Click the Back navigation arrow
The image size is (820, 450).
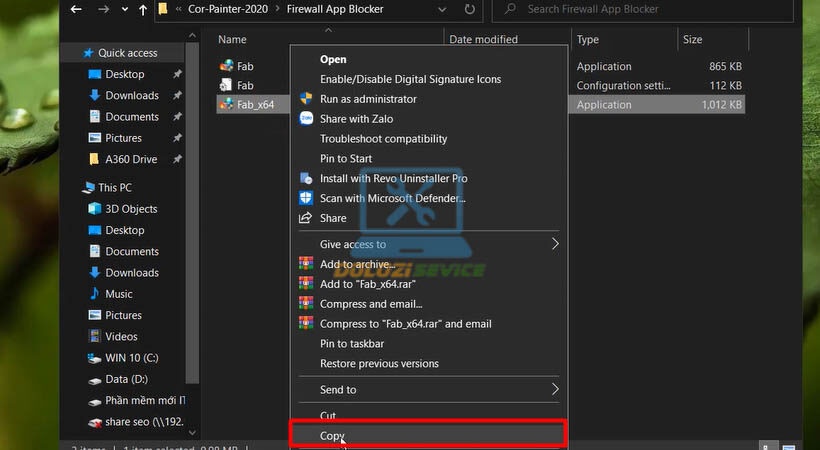coord(73,9)
